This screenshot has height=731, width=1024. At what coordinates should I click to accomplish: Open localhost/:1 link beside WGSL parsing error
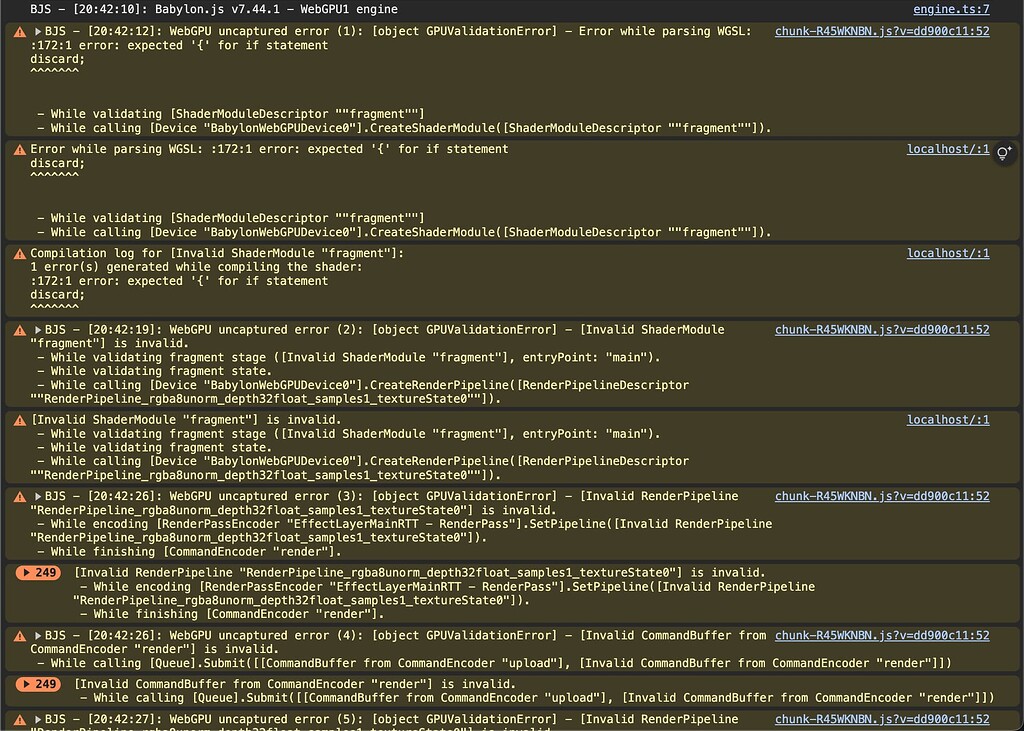947,149
